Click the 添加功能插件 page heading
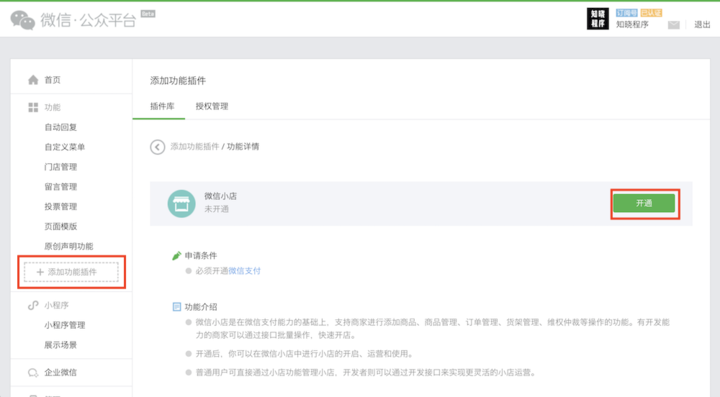The height and width of the screenshot is (397, 720). [x=178, y=81]
